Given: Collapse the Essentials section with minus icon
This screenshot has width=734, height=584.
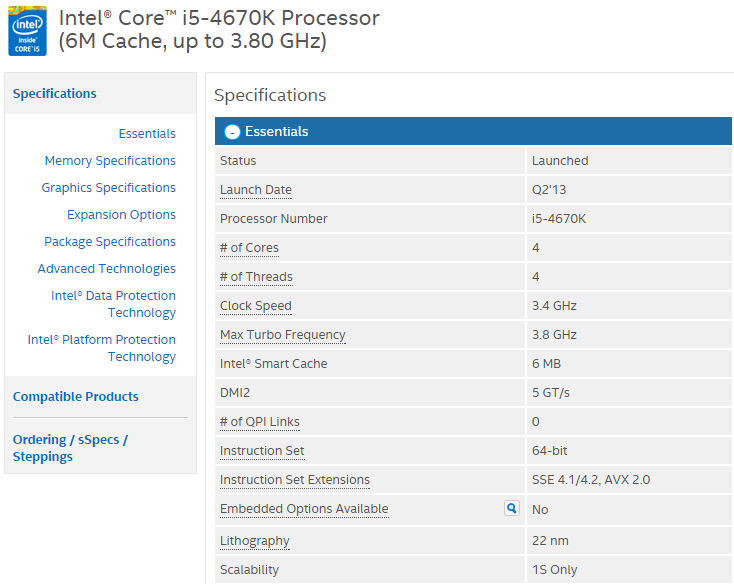Looking at the screenshot, I should [x=232, y=132].
